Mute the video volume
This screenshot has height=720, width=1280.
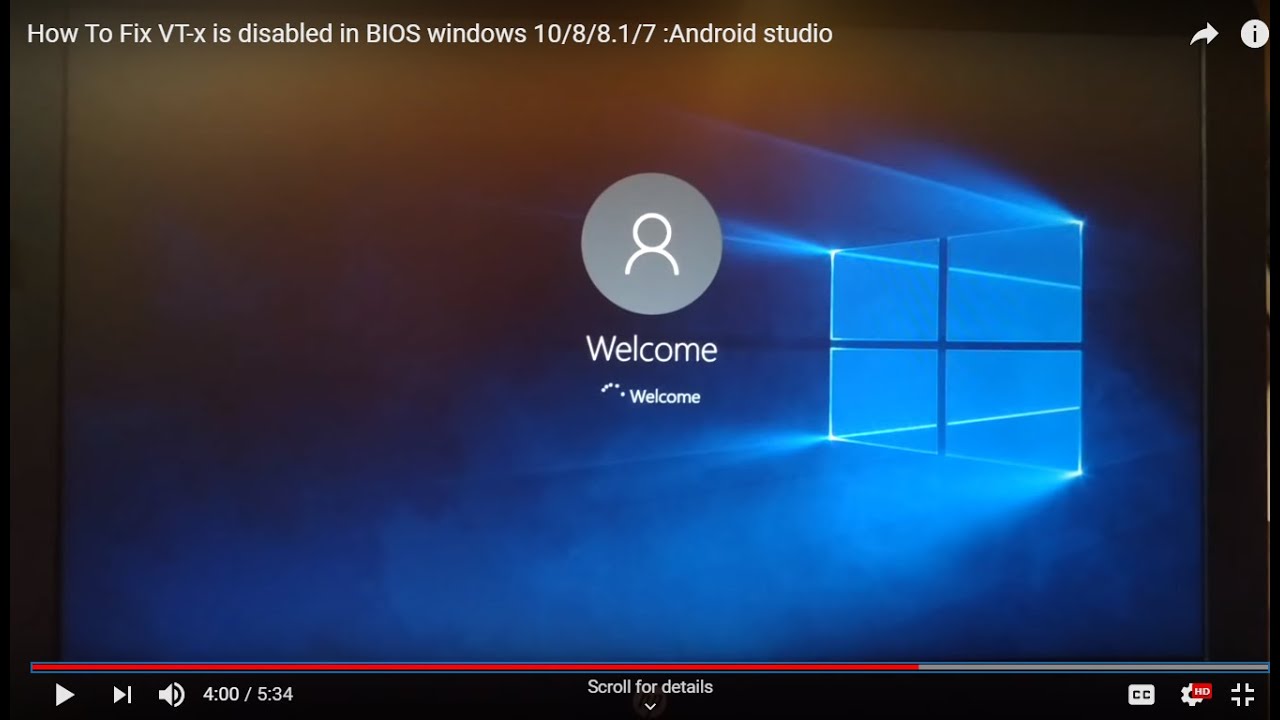coord(171,694)
